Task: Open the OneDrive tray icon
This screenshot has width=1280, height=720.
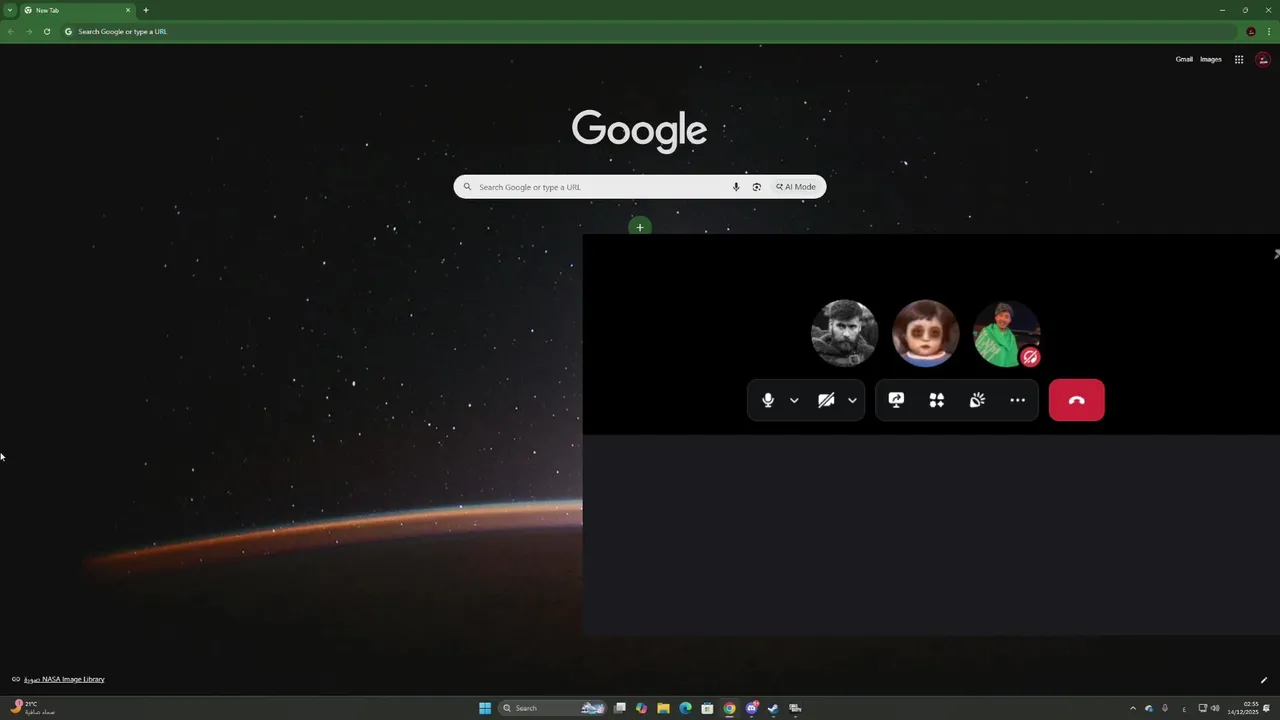Action: pyautogui.click(x=1149, y=708)
